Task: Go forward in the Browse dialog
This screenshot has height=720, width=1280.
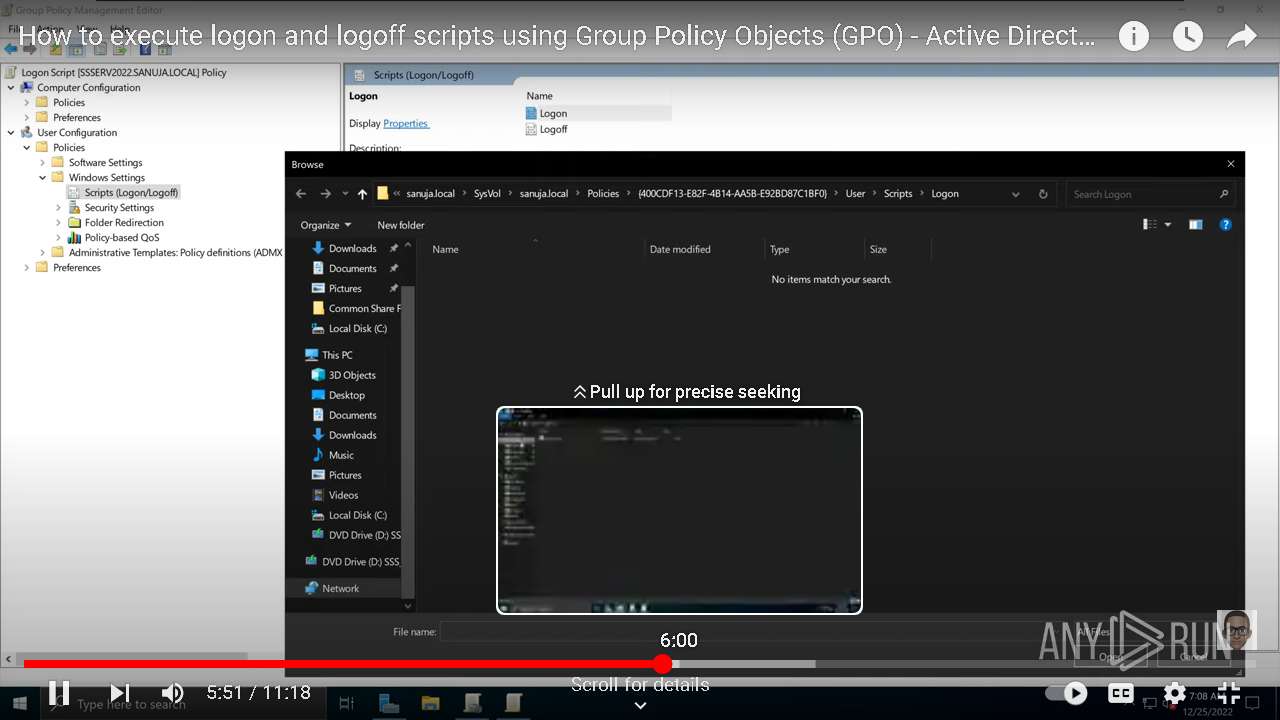Action: click(325, 194)
